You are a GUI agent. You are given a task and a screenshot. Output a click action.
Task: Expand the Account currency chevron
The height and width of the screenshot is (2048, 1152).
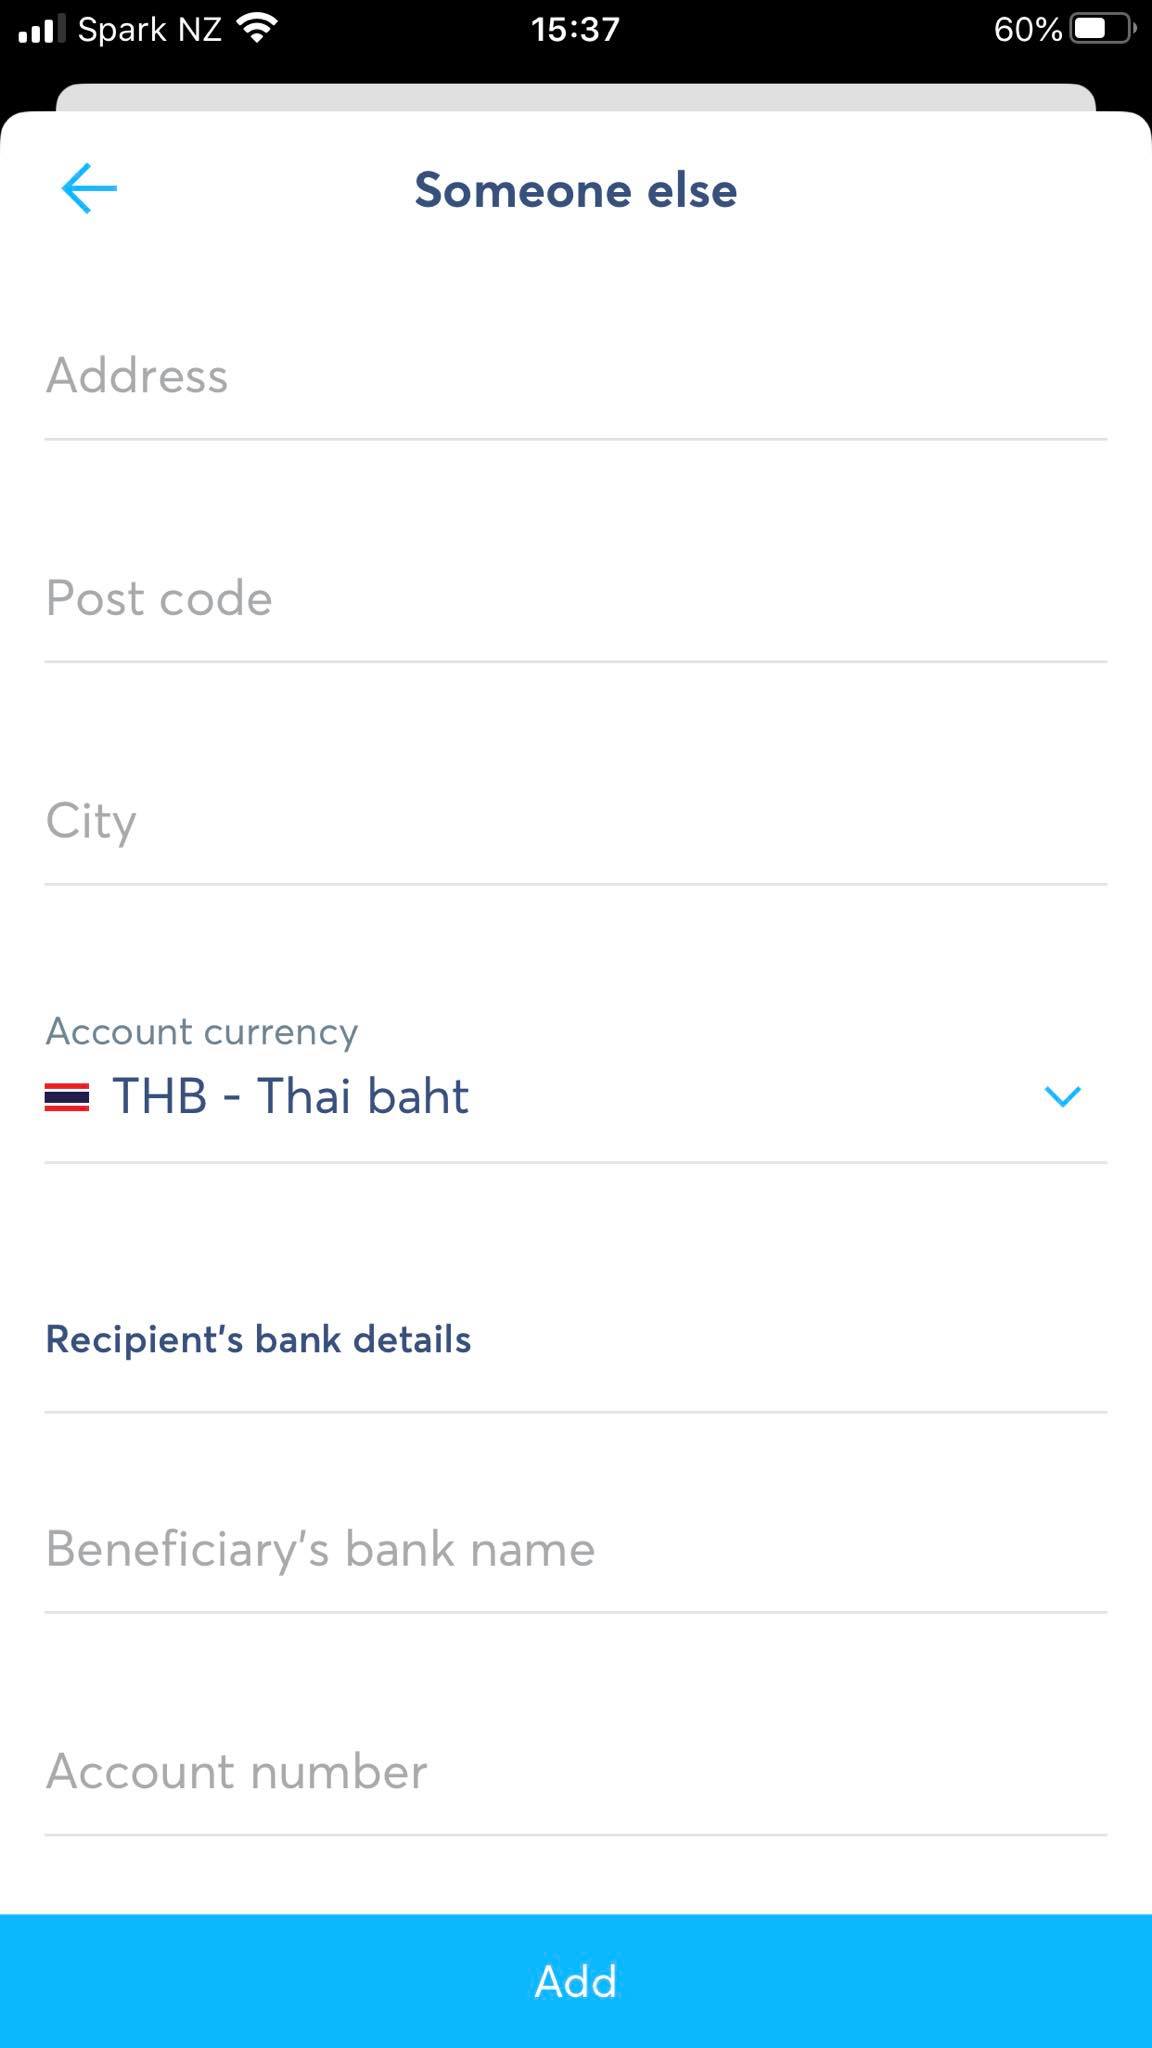point(1062,1096)
